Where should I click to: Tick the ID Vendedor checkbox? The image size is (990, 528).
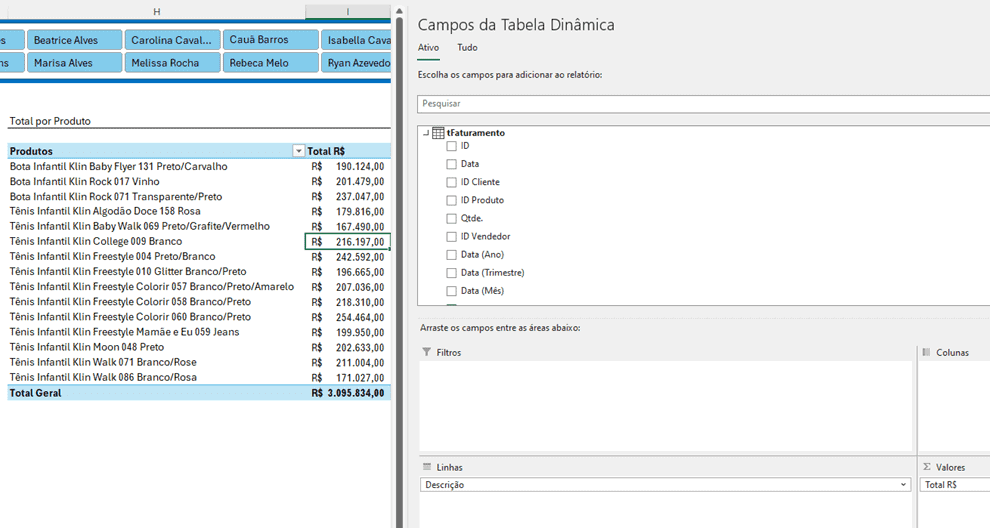coord(451,237)
